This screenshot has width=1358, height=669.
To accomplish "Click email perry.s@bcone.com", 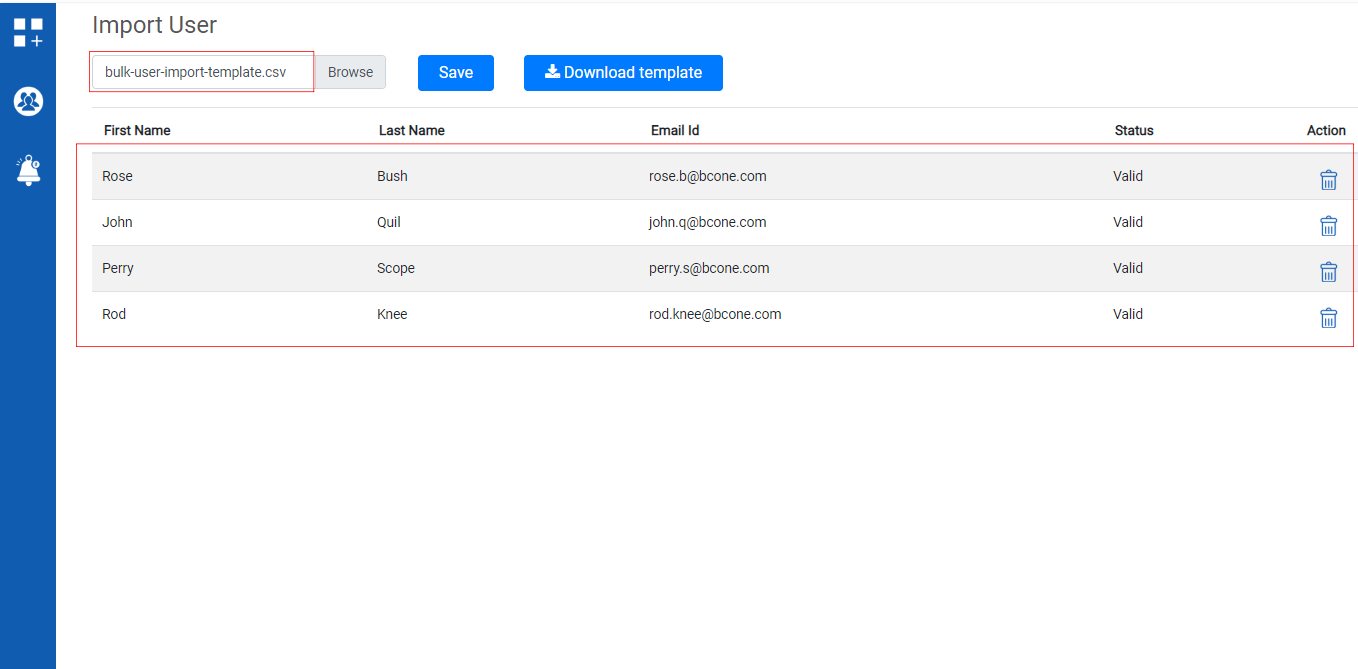I will point(709,268).
